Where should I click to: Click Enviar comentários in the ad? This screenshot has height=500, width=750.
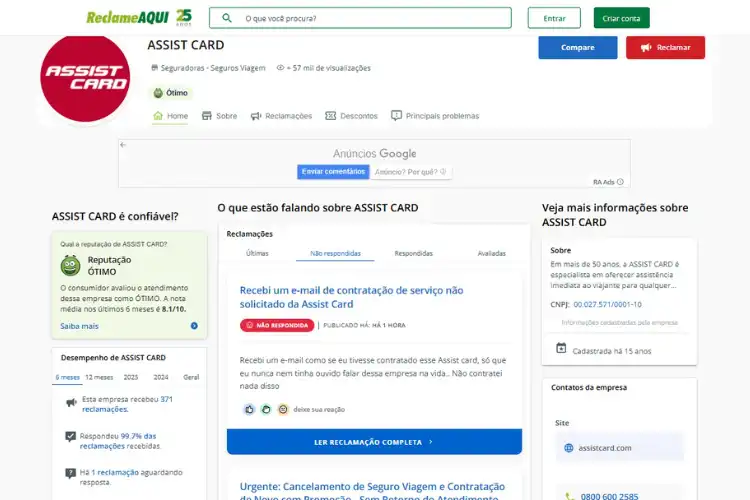333,172
